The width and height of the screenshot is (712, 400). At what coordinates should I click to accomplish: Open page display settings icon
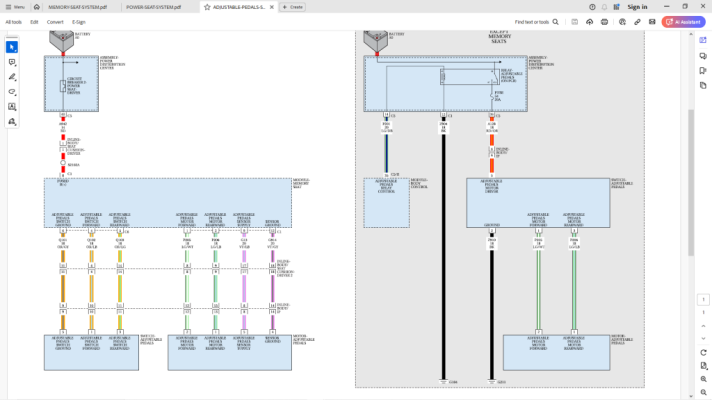(x=703, y=366)
